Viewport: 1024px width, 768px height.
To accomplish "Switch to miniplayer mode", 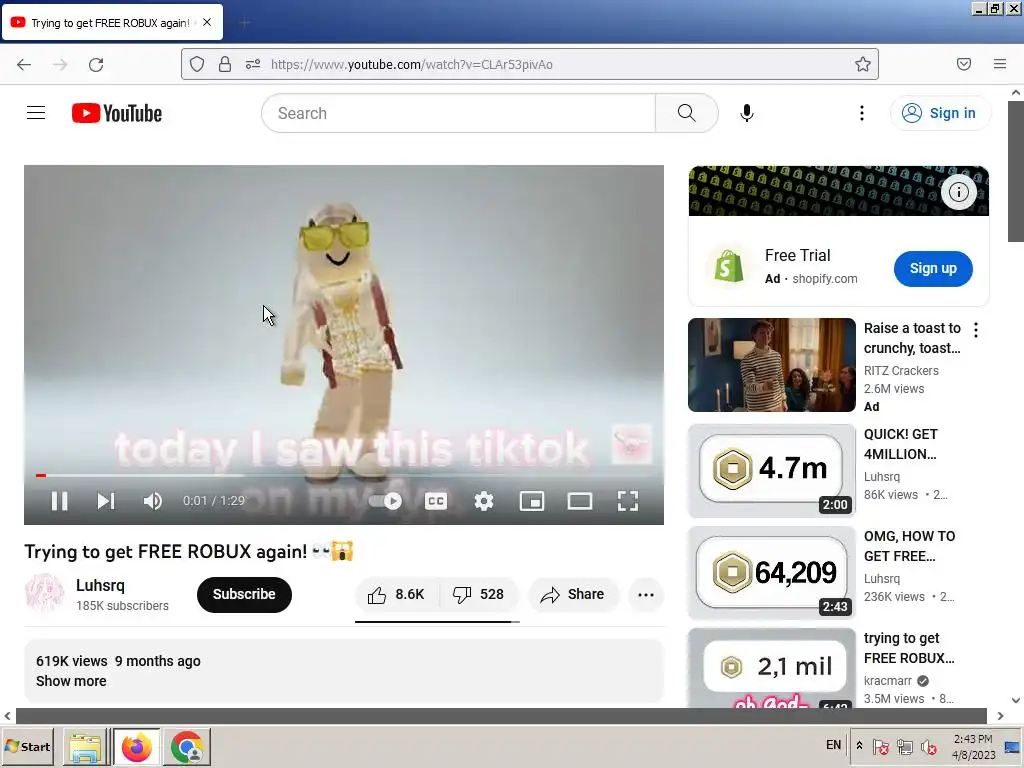I will point(532,501).
